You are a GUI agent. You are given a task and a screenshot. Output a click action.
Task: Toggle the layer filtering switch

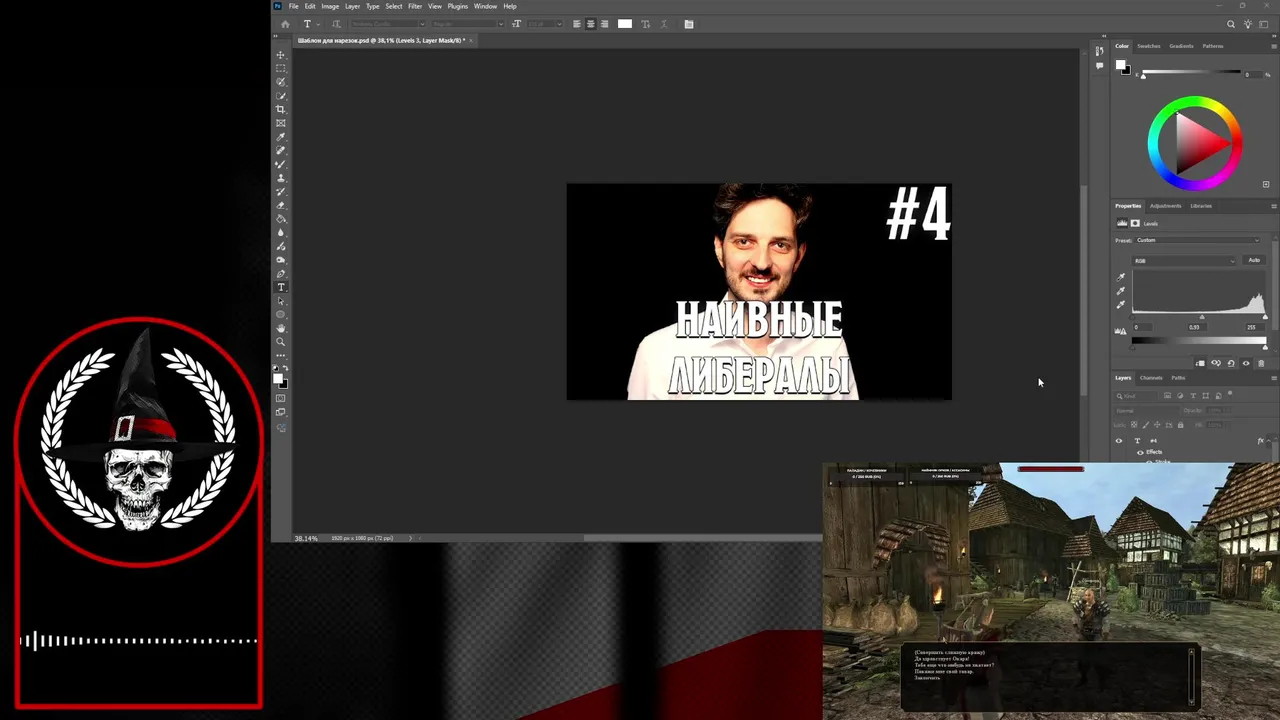tap(1230, 394)
